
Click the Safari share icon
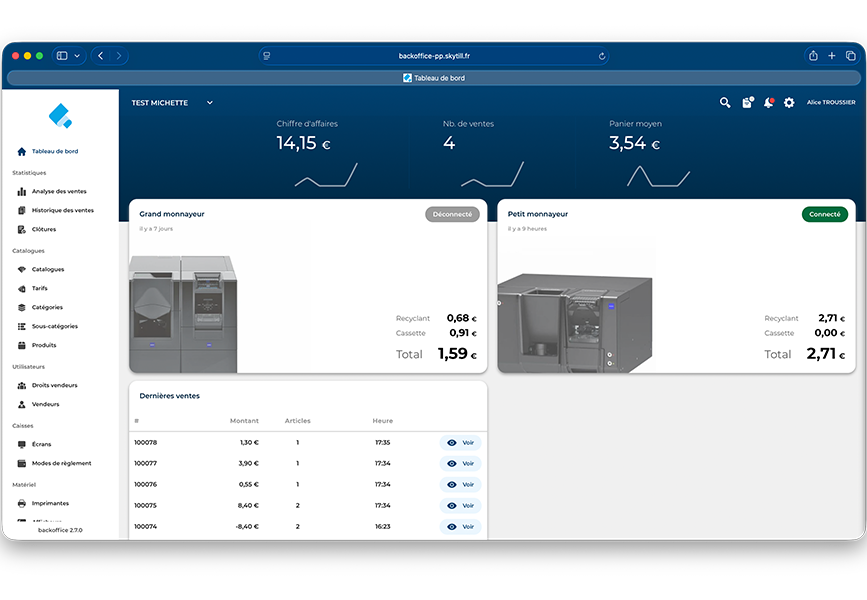(813, 56)
